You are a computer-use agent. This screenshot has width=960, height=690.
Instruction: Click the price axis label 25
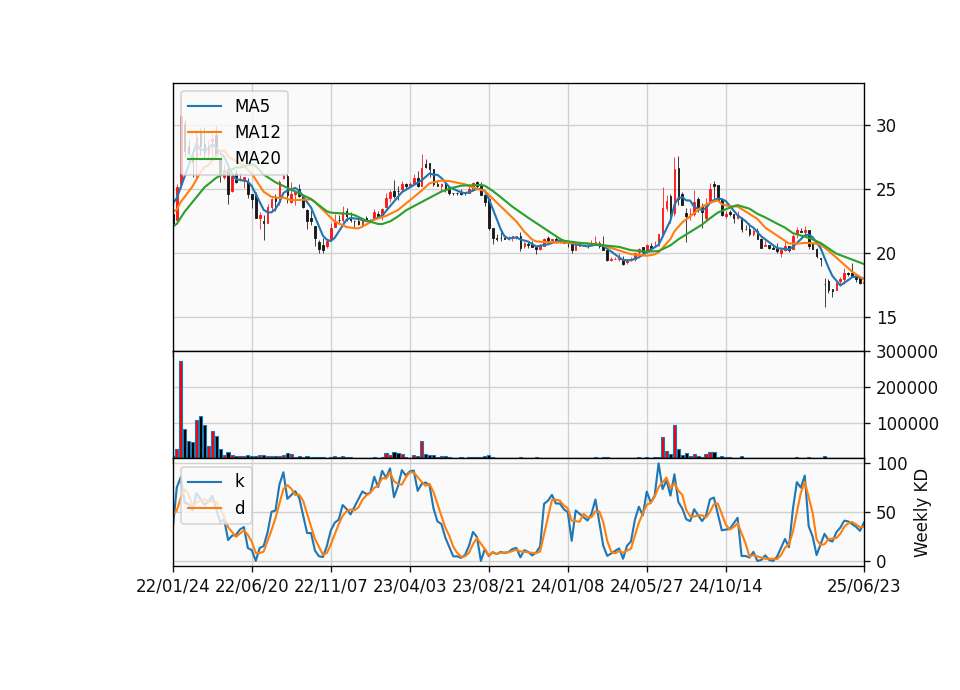tap(886, 190)
